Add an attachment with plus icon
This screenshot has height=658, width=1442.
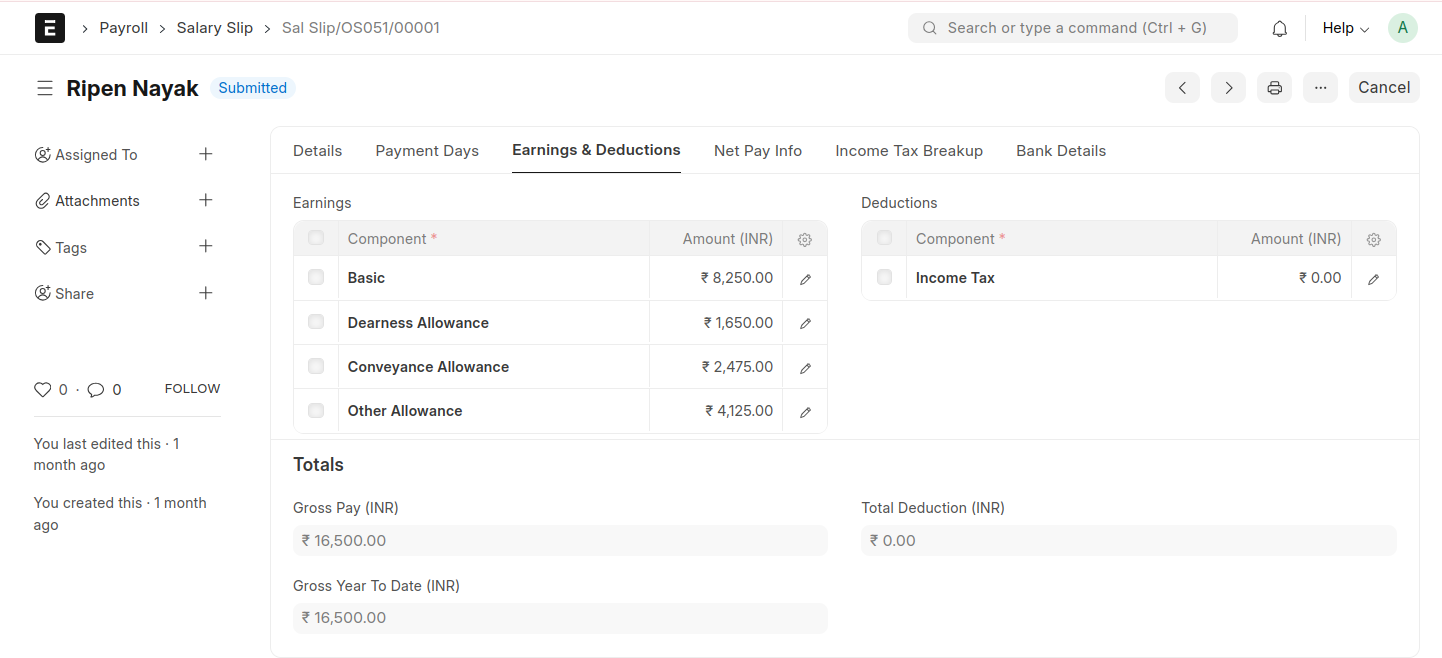[206, 200]
